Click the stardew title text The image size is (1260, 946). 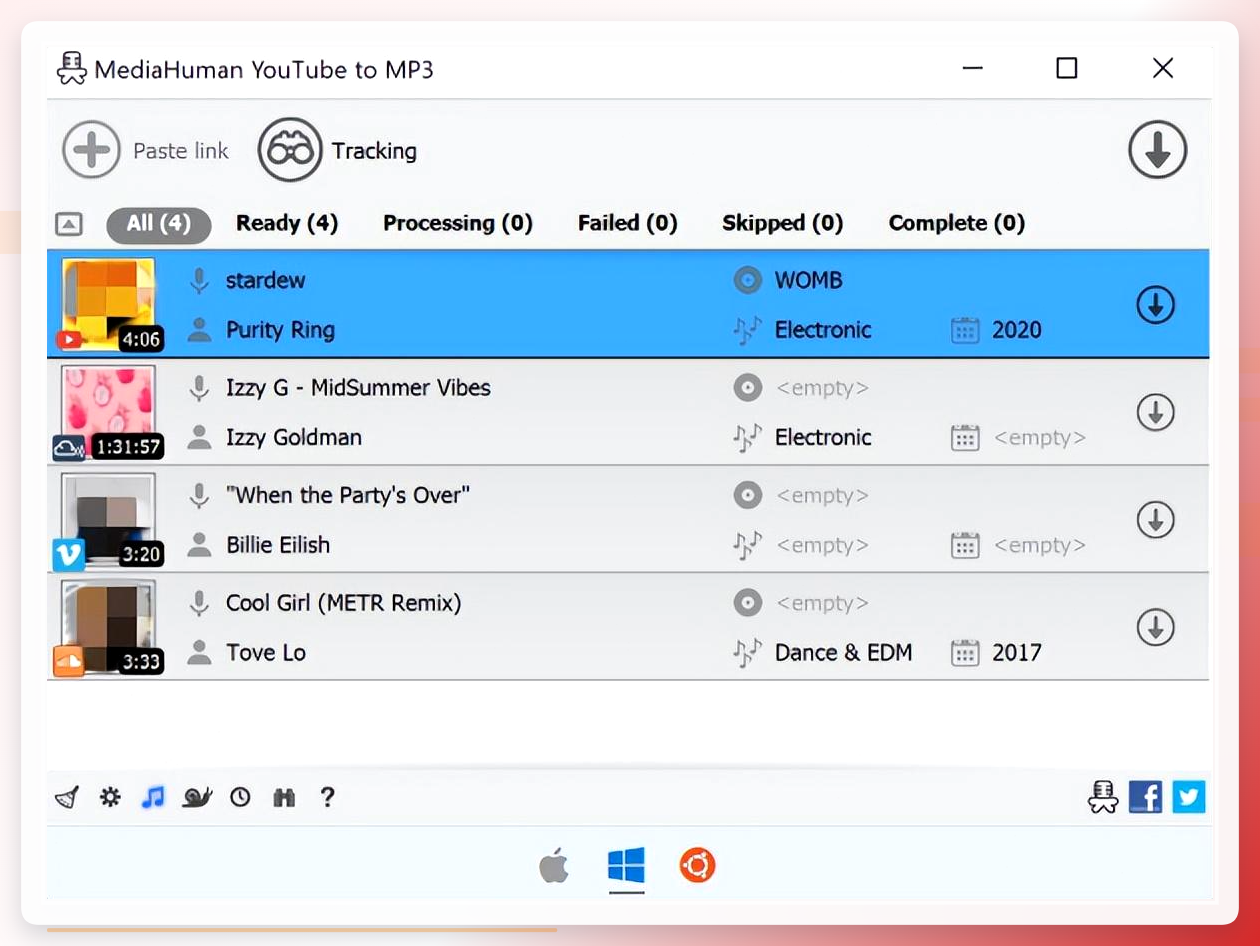pyautogui.click(x=265, y=280)
